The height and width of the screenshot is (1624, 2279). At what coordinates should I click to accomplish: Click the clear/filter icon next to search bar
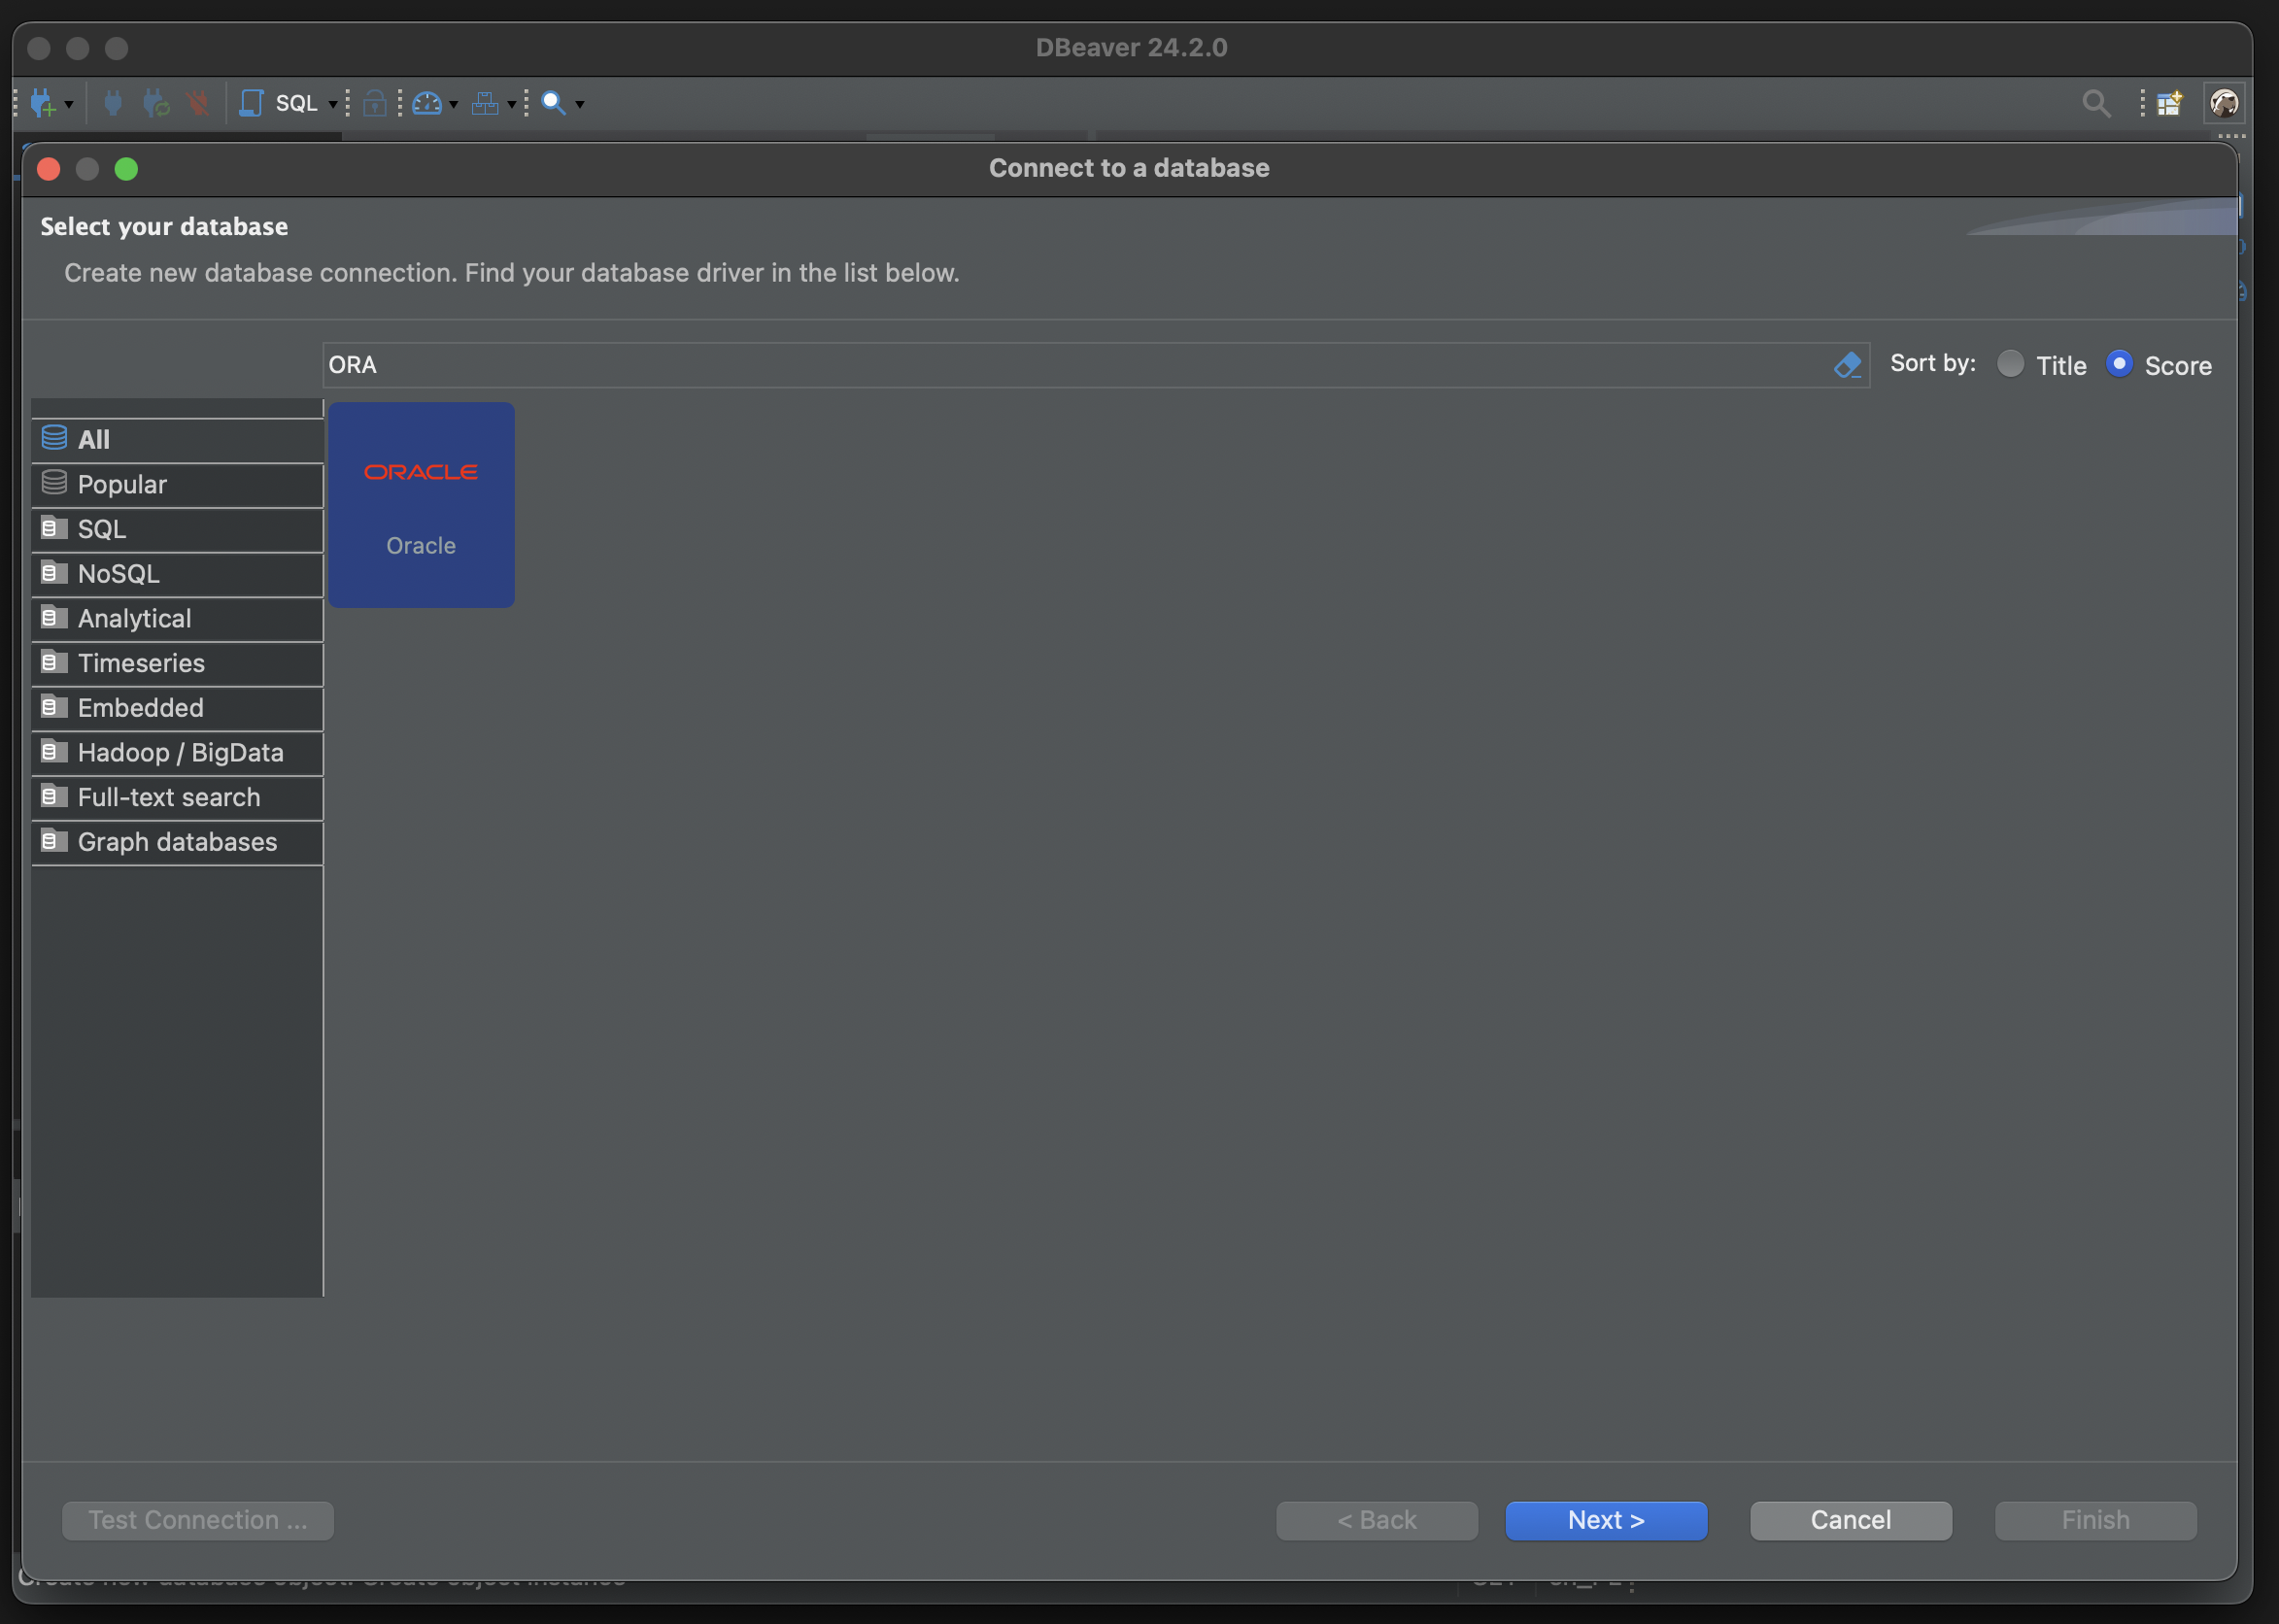click(x=1847, y=364)
